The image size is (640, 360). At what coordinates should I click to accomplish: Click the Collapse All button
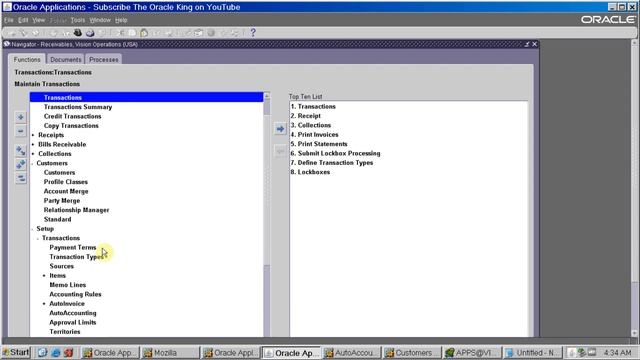coord(21,178)
